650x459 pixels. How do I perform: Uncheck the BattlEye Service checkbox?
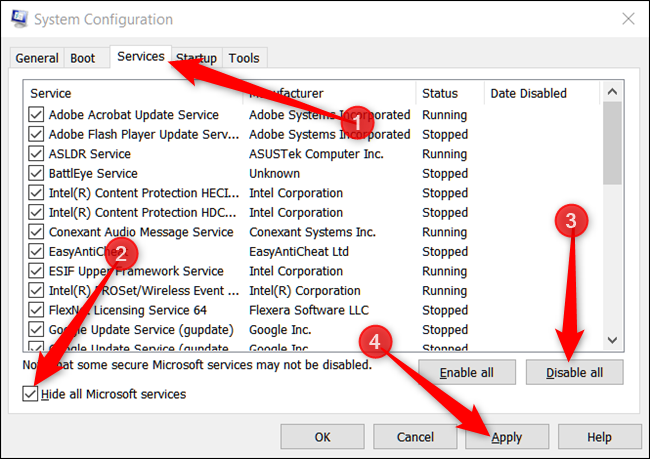point(36,173)
